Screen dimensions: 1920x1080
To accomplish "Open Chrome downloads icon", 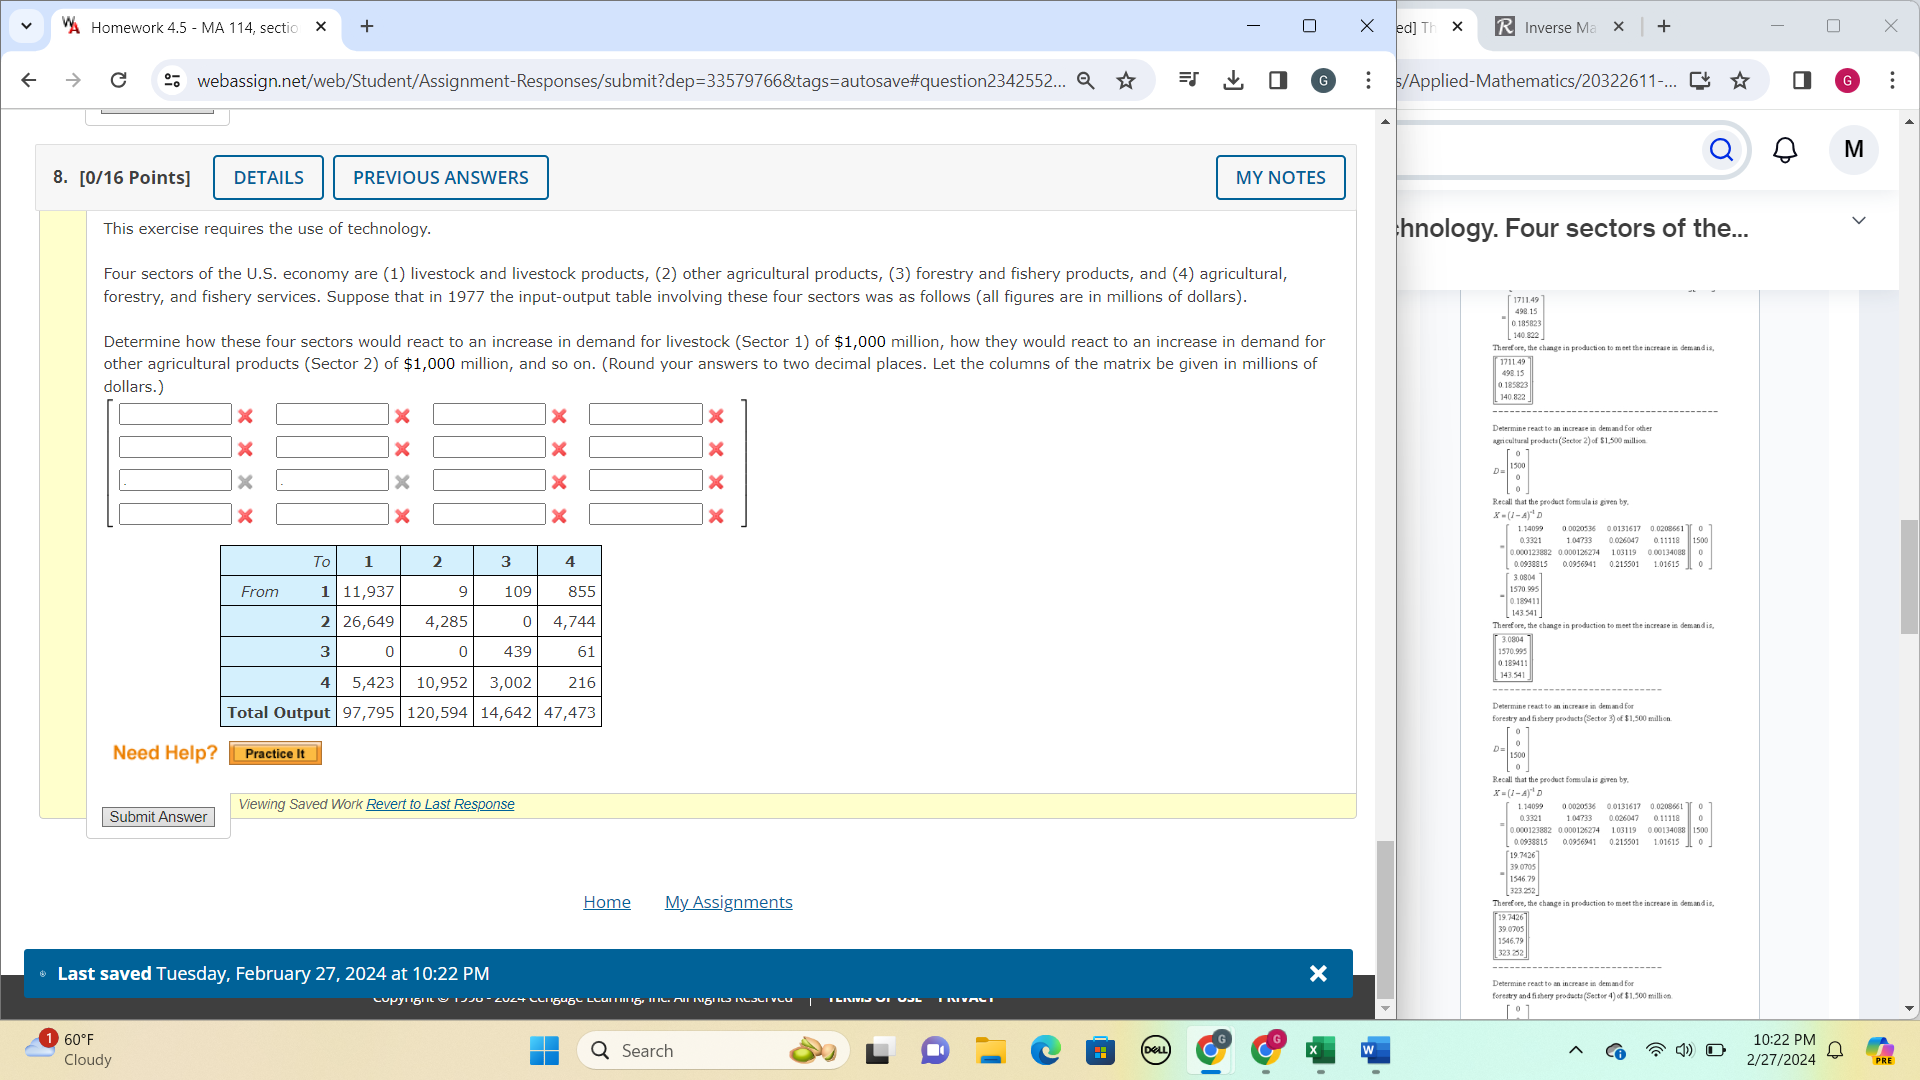I will pyautogui.click(x=1233, y=80).
